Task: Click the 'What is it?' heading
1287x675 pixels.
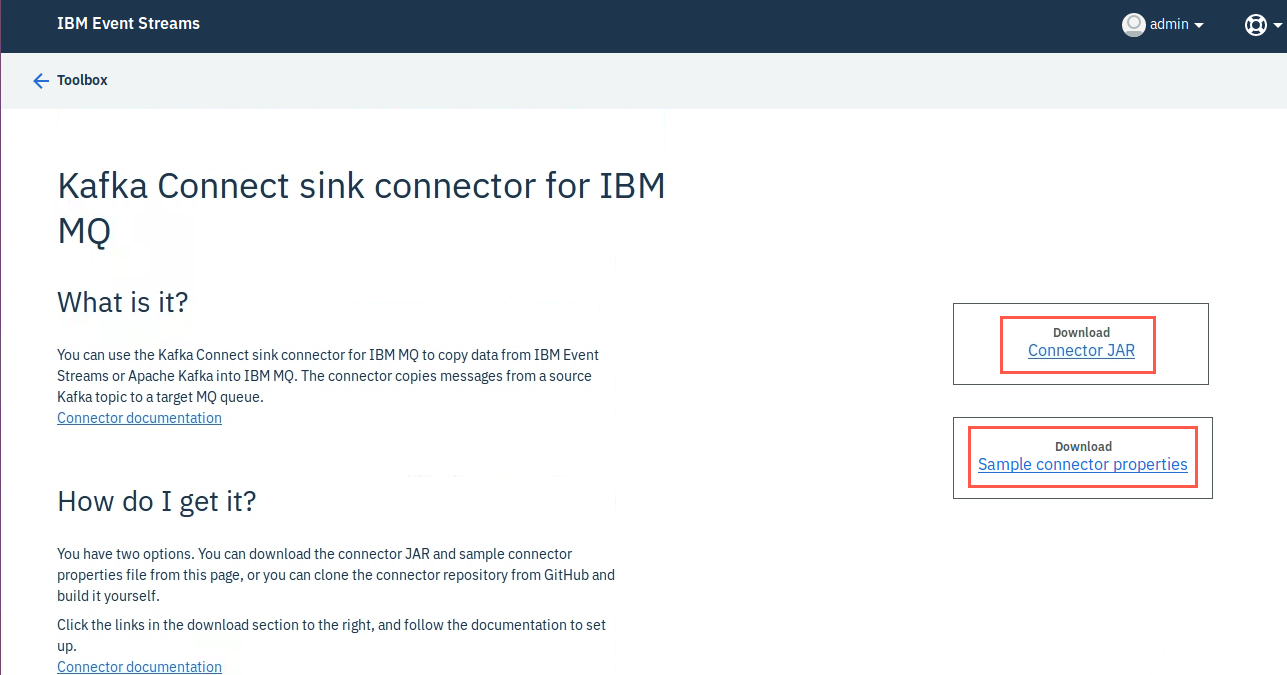Action: click(x=123, y=302)
